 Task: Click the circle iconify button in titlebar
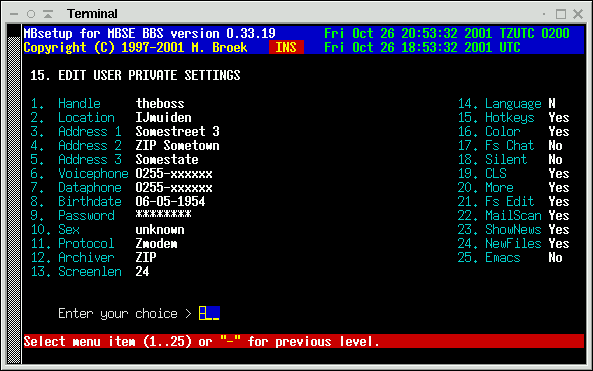click(31, 14)
